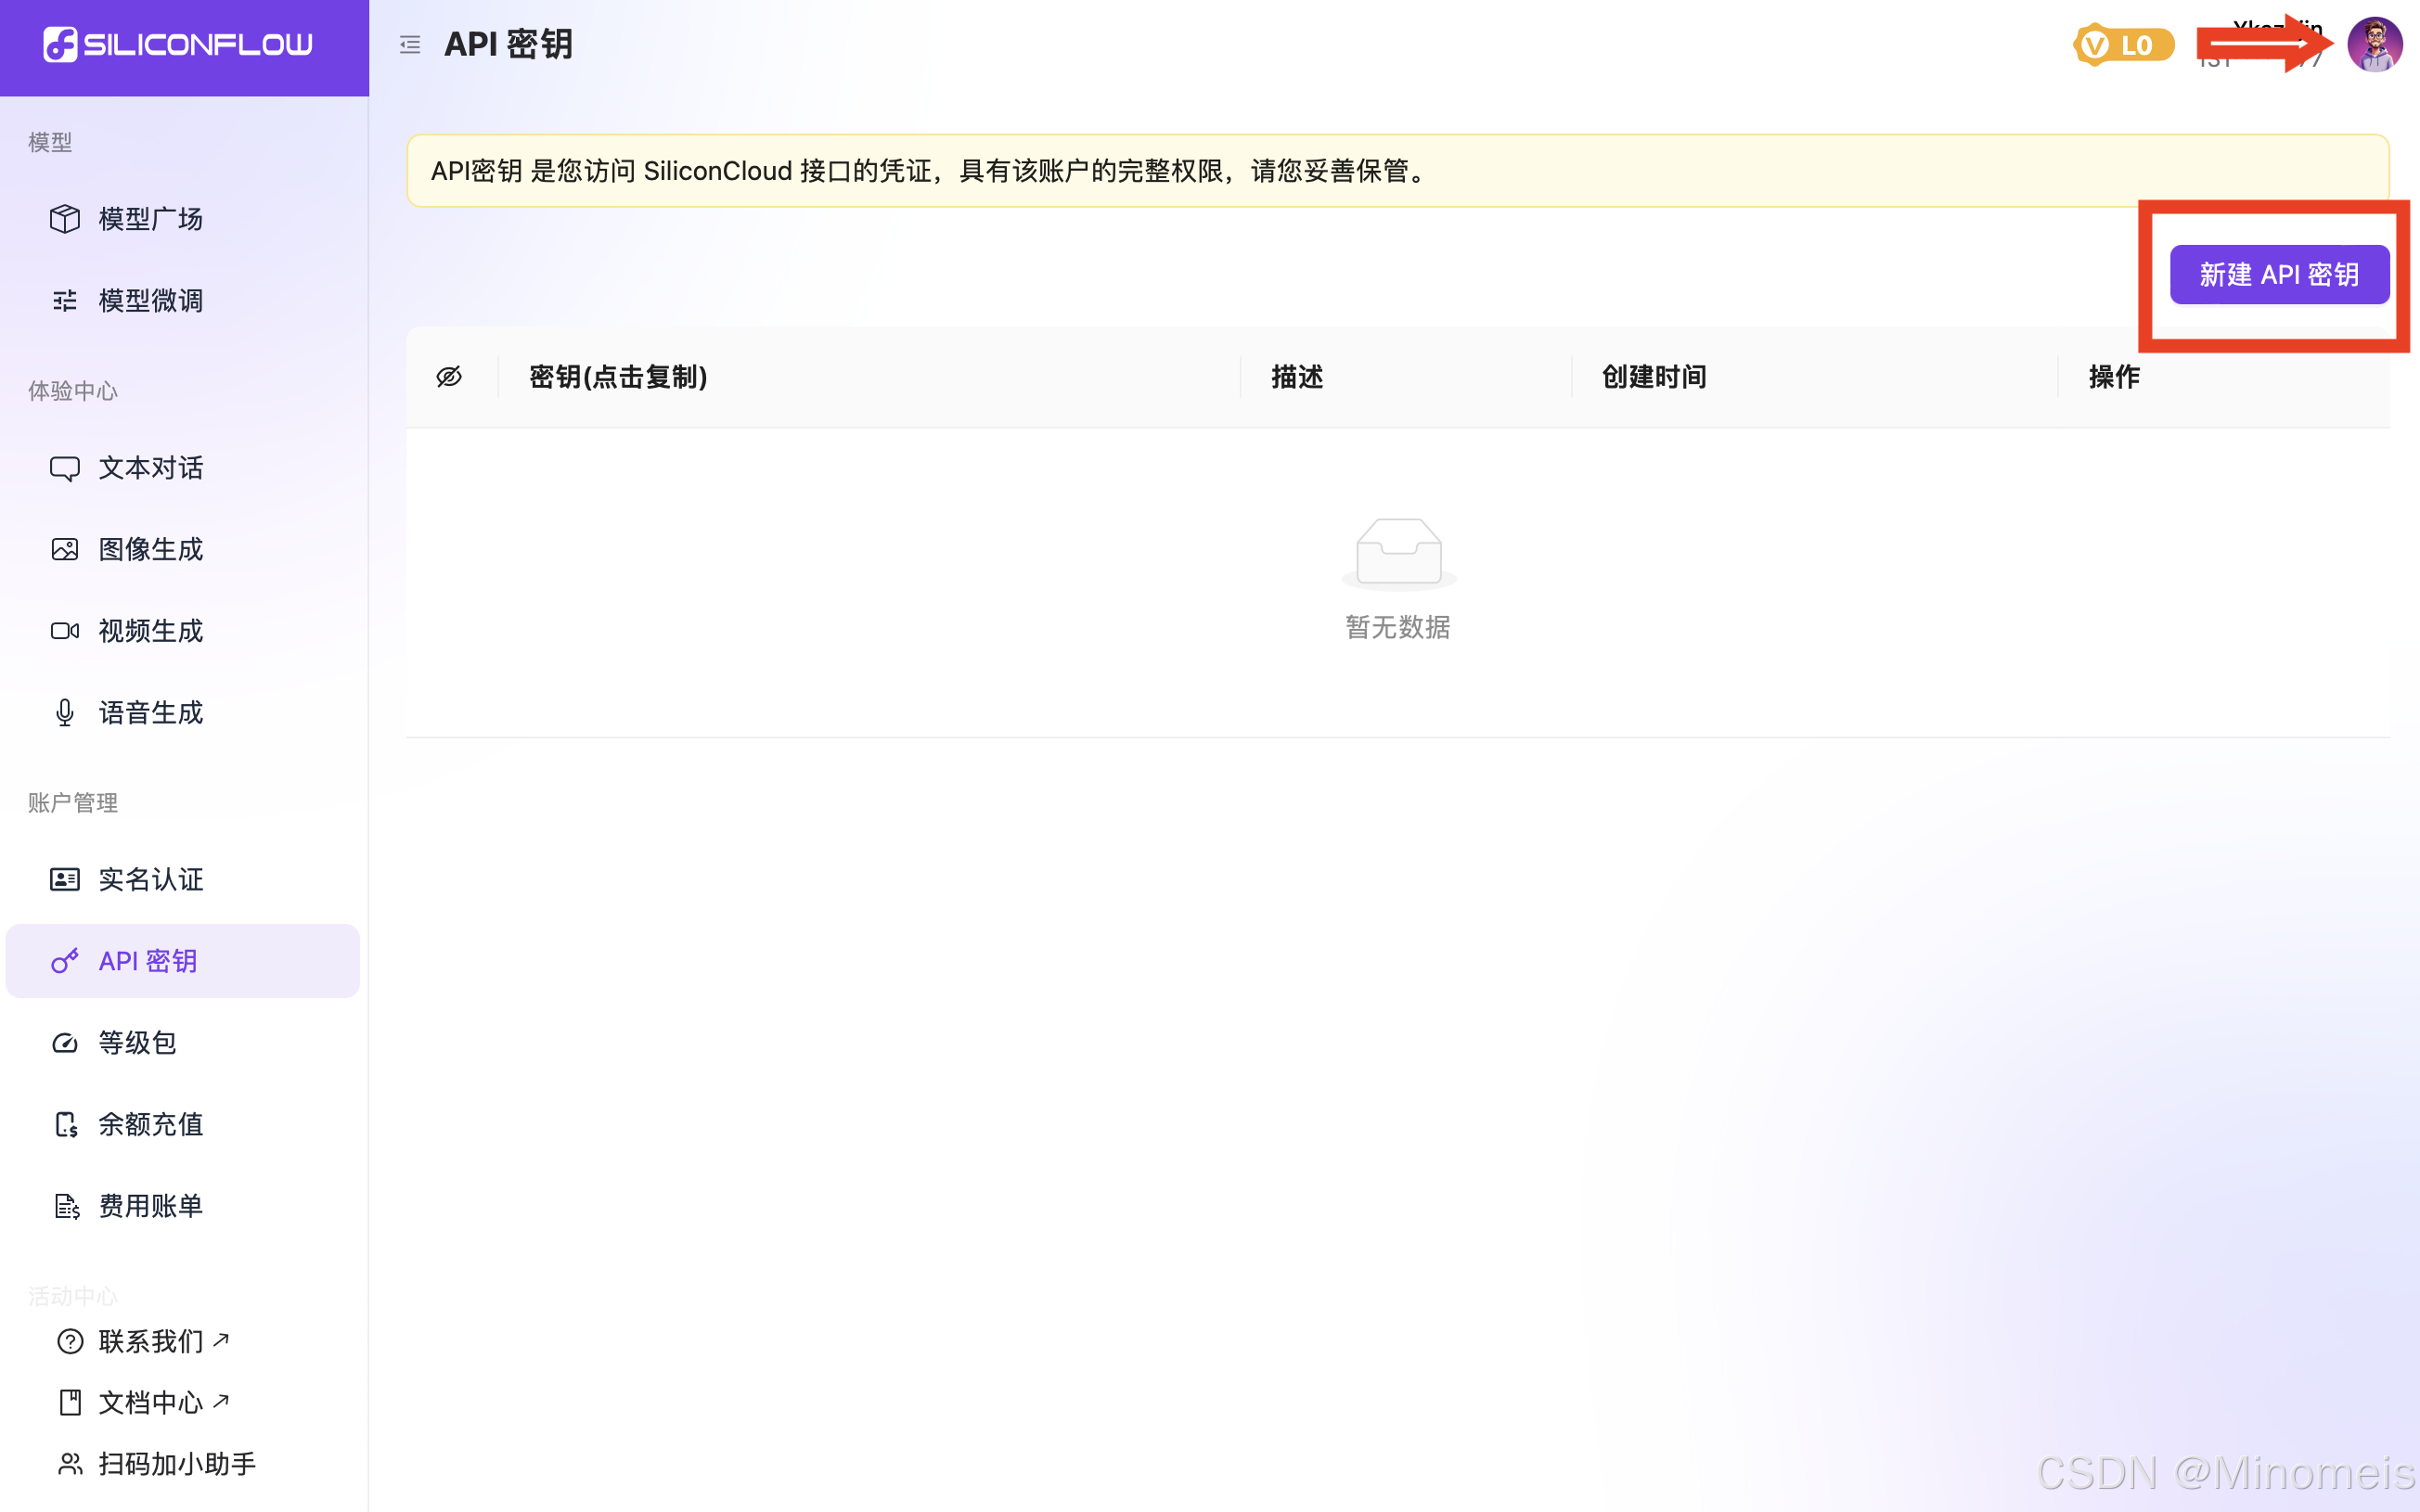
Task: Open 语音生成 microphone icon
Action: (65, 713)
